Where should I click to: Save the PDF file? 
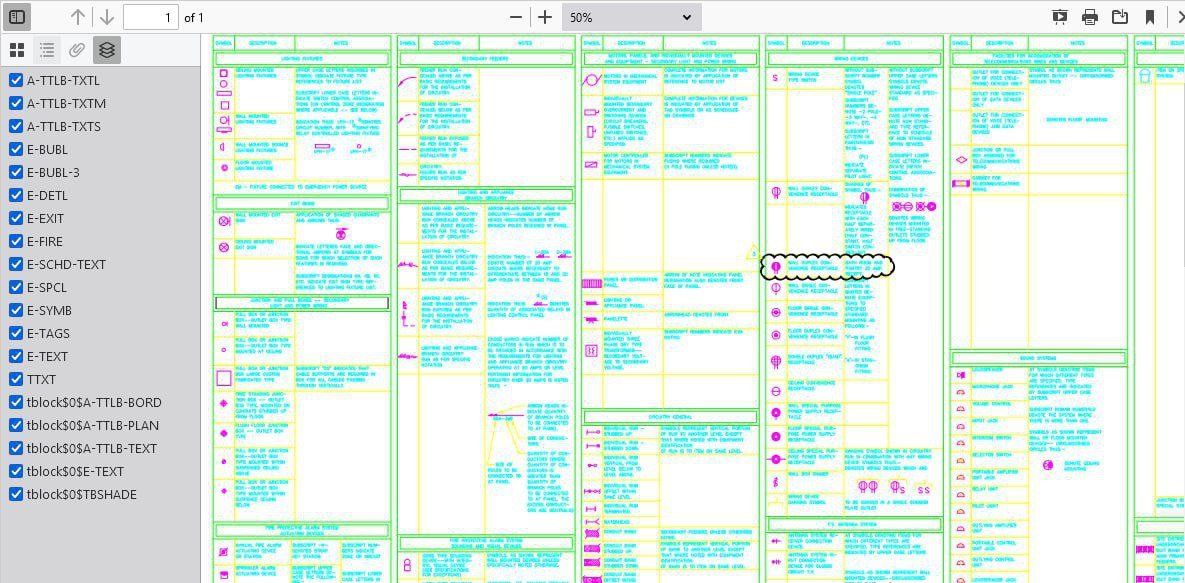point(1120,17)
